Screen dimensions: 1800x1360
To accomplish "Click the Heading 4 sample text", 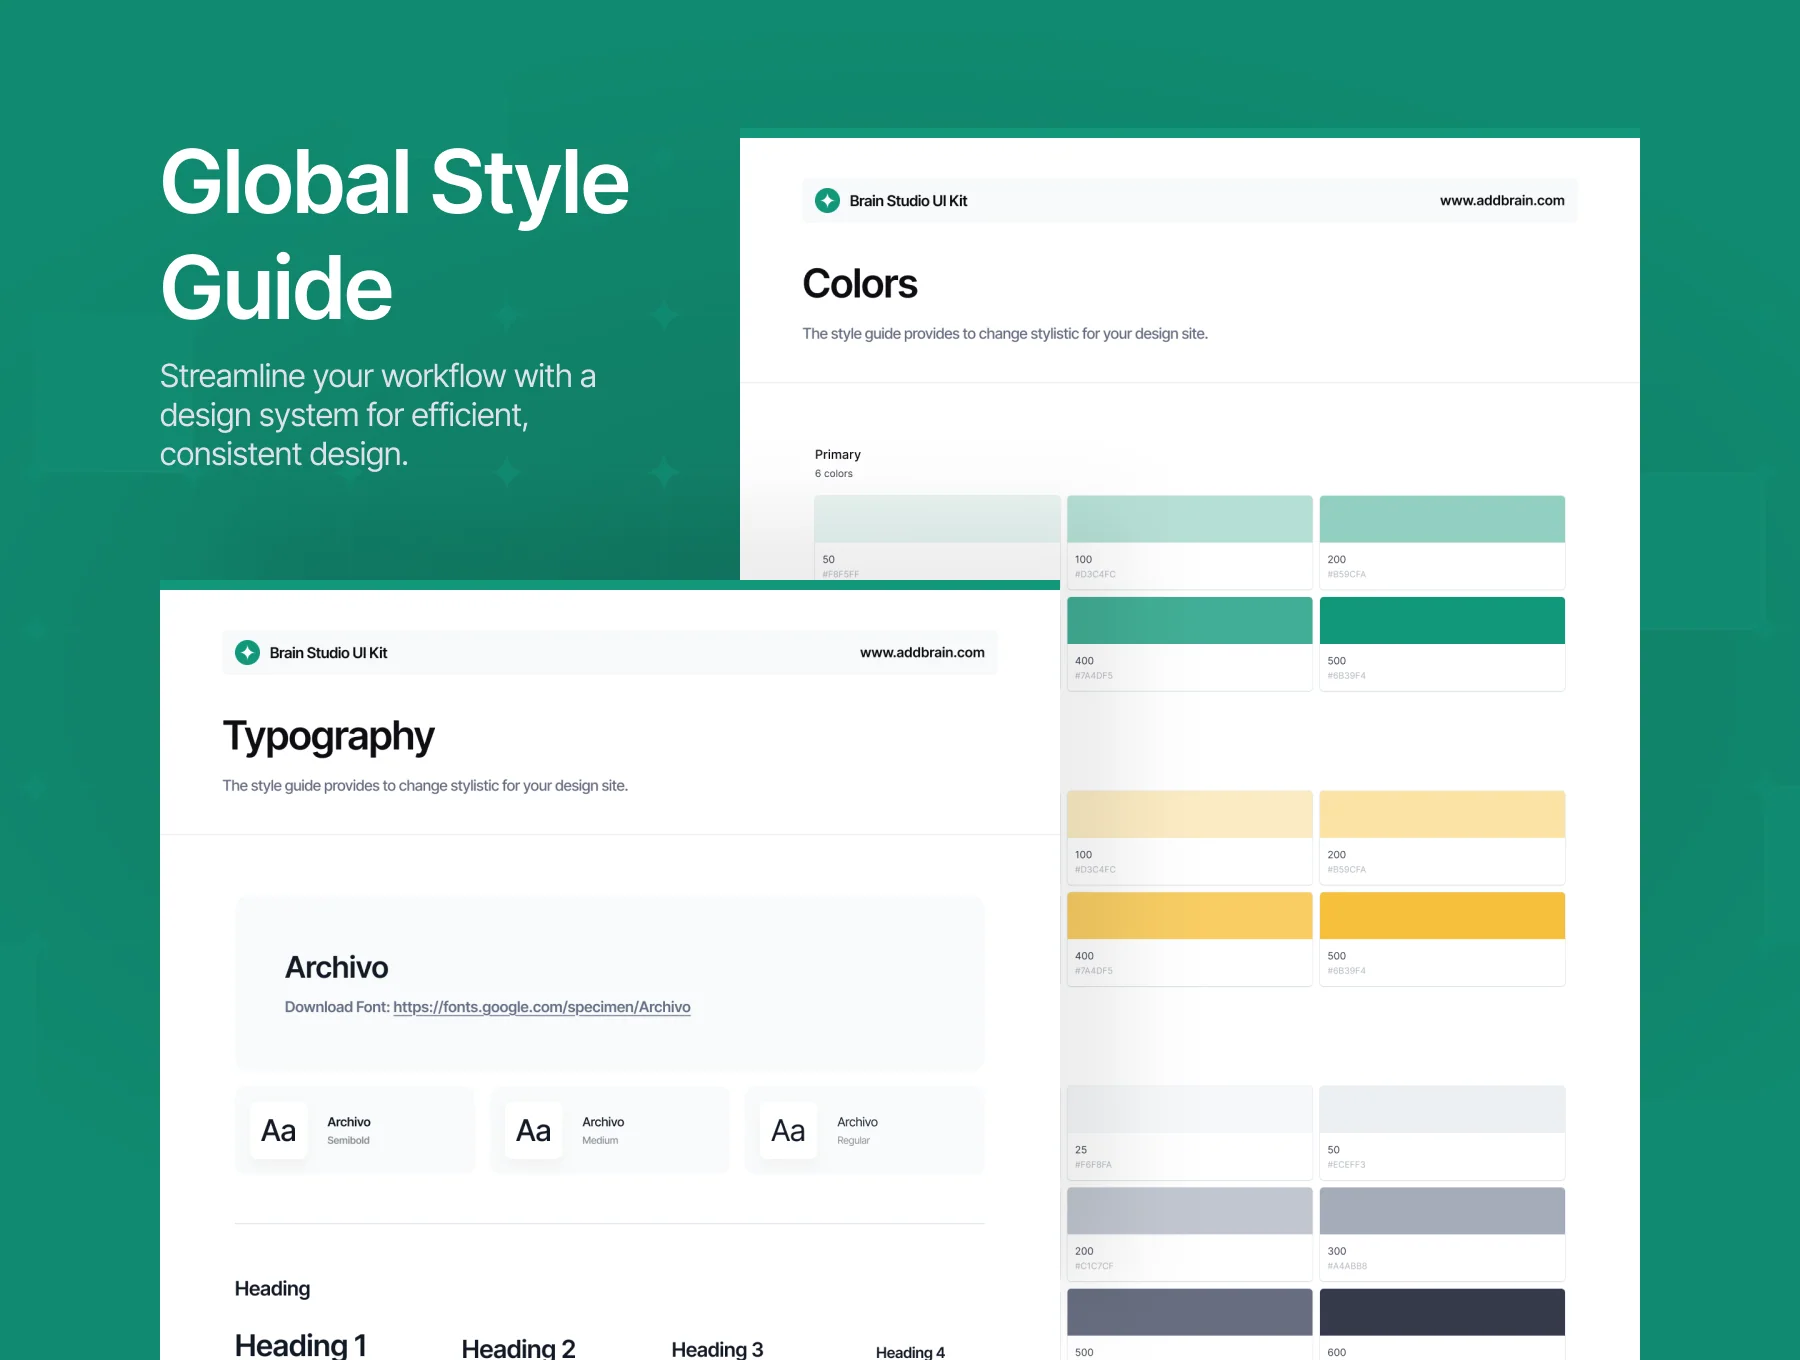I will (910, 1352).
